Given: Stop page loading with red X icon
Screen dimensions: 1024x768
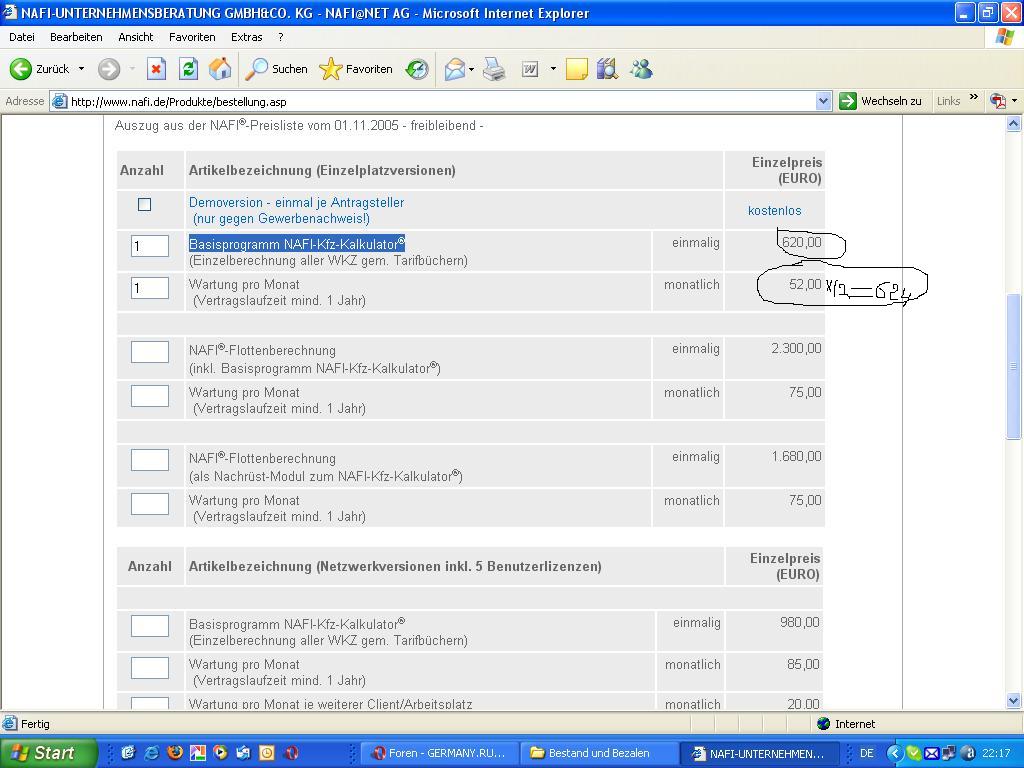Looking at the screenshot, I should pos(156,69).
